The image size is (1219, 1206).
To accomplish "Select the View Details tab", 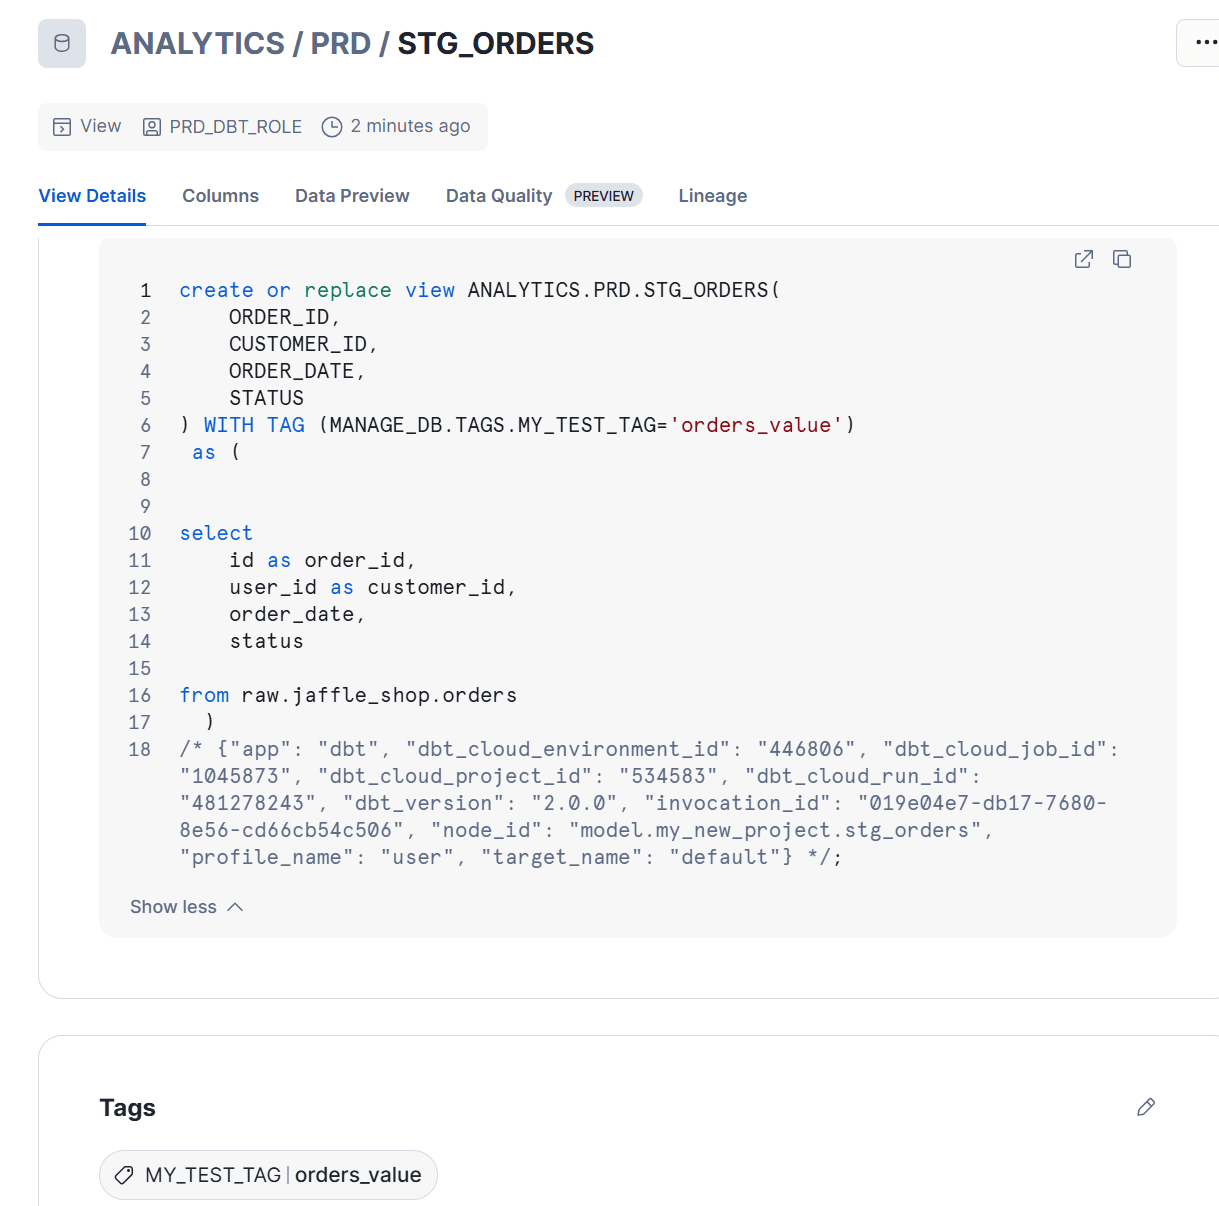I will click(92, 196).
